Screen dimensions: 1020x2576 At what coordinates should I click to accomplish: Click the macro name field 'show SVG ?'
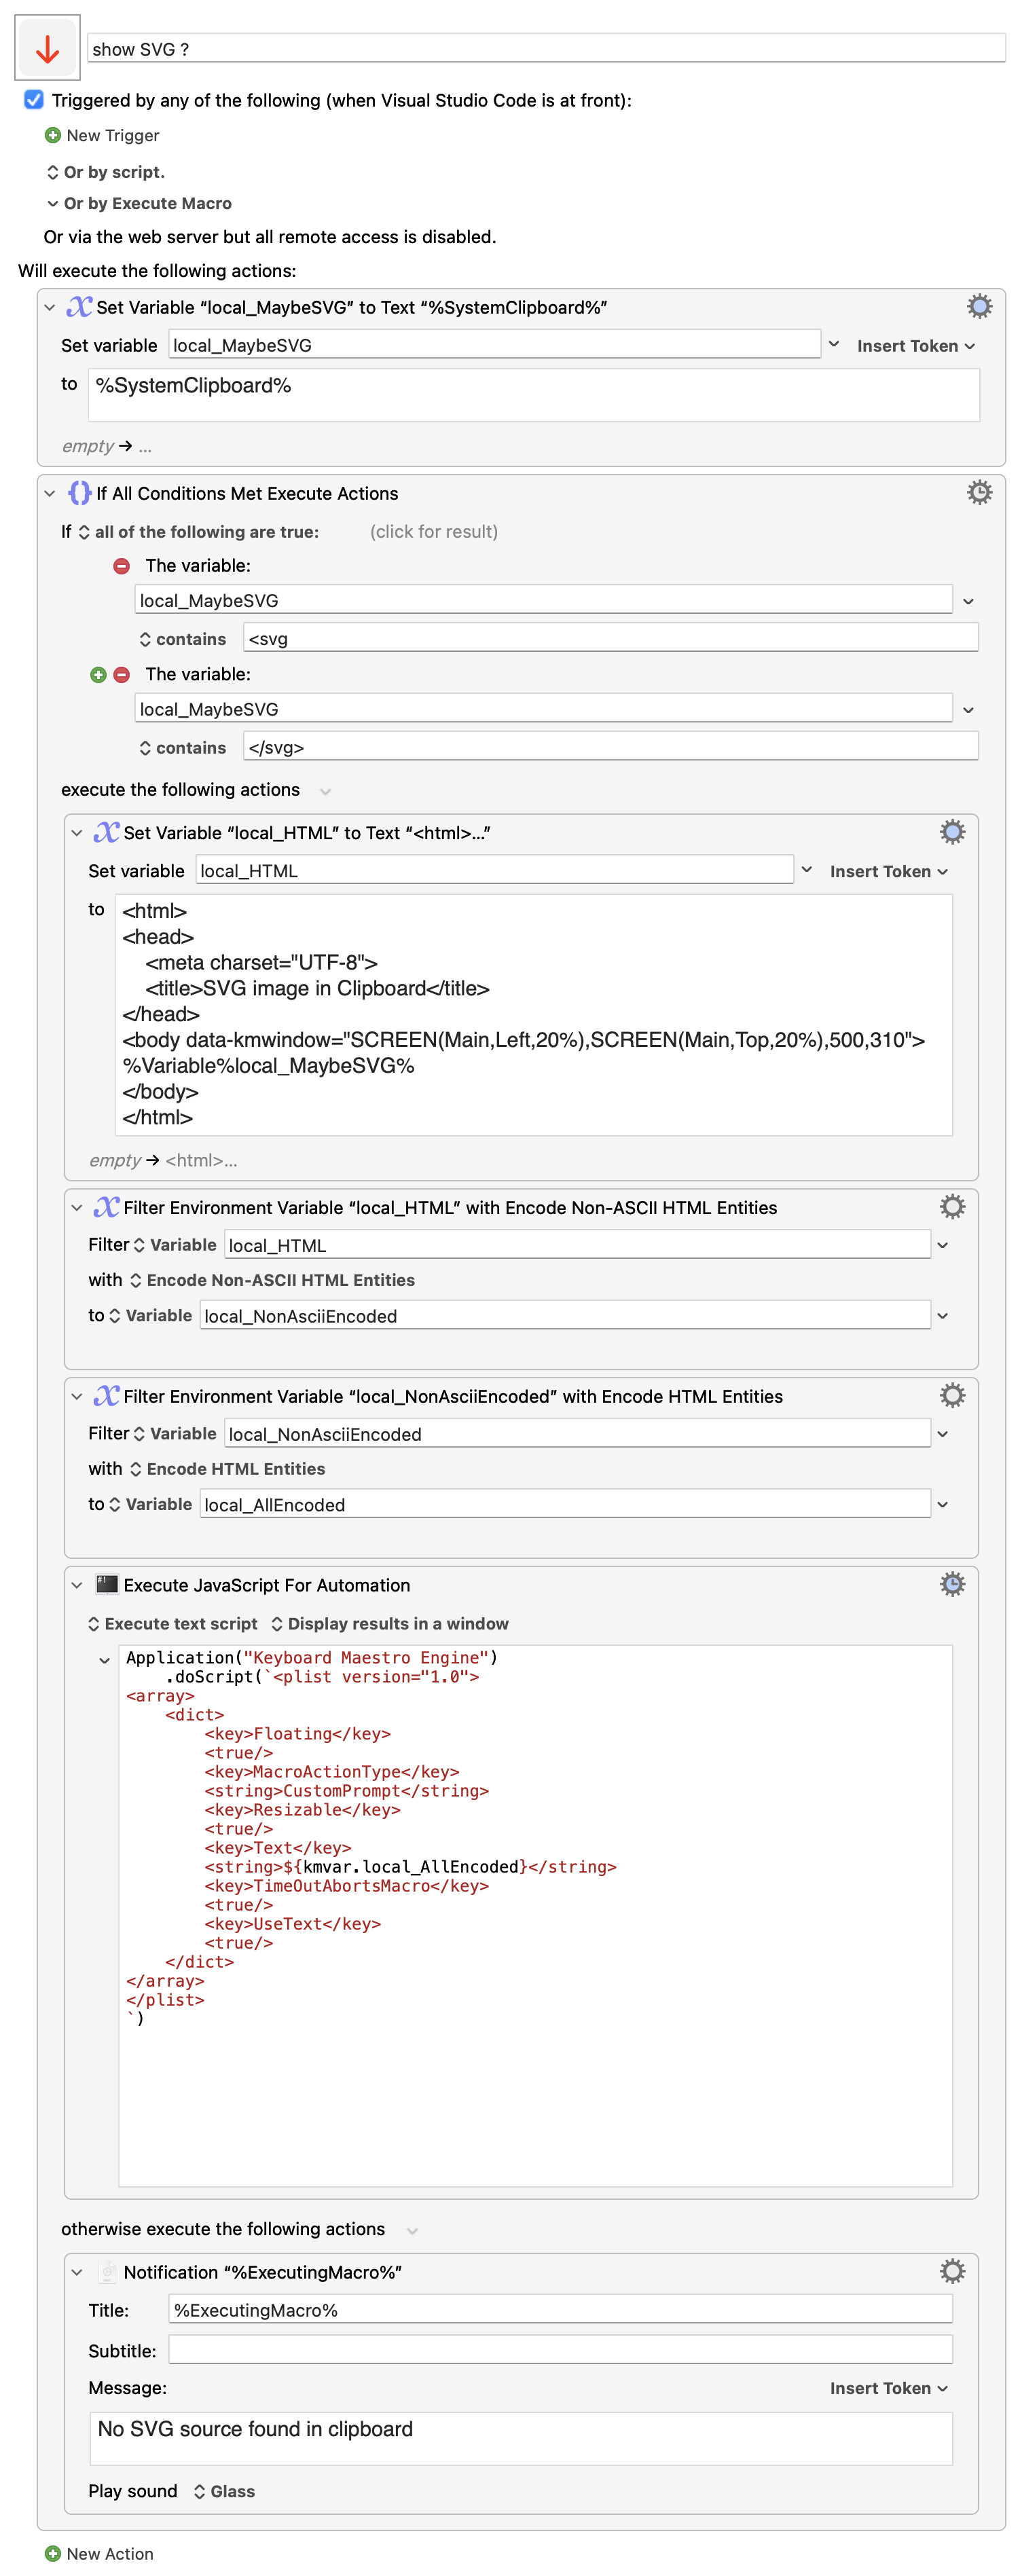point(545,49)
